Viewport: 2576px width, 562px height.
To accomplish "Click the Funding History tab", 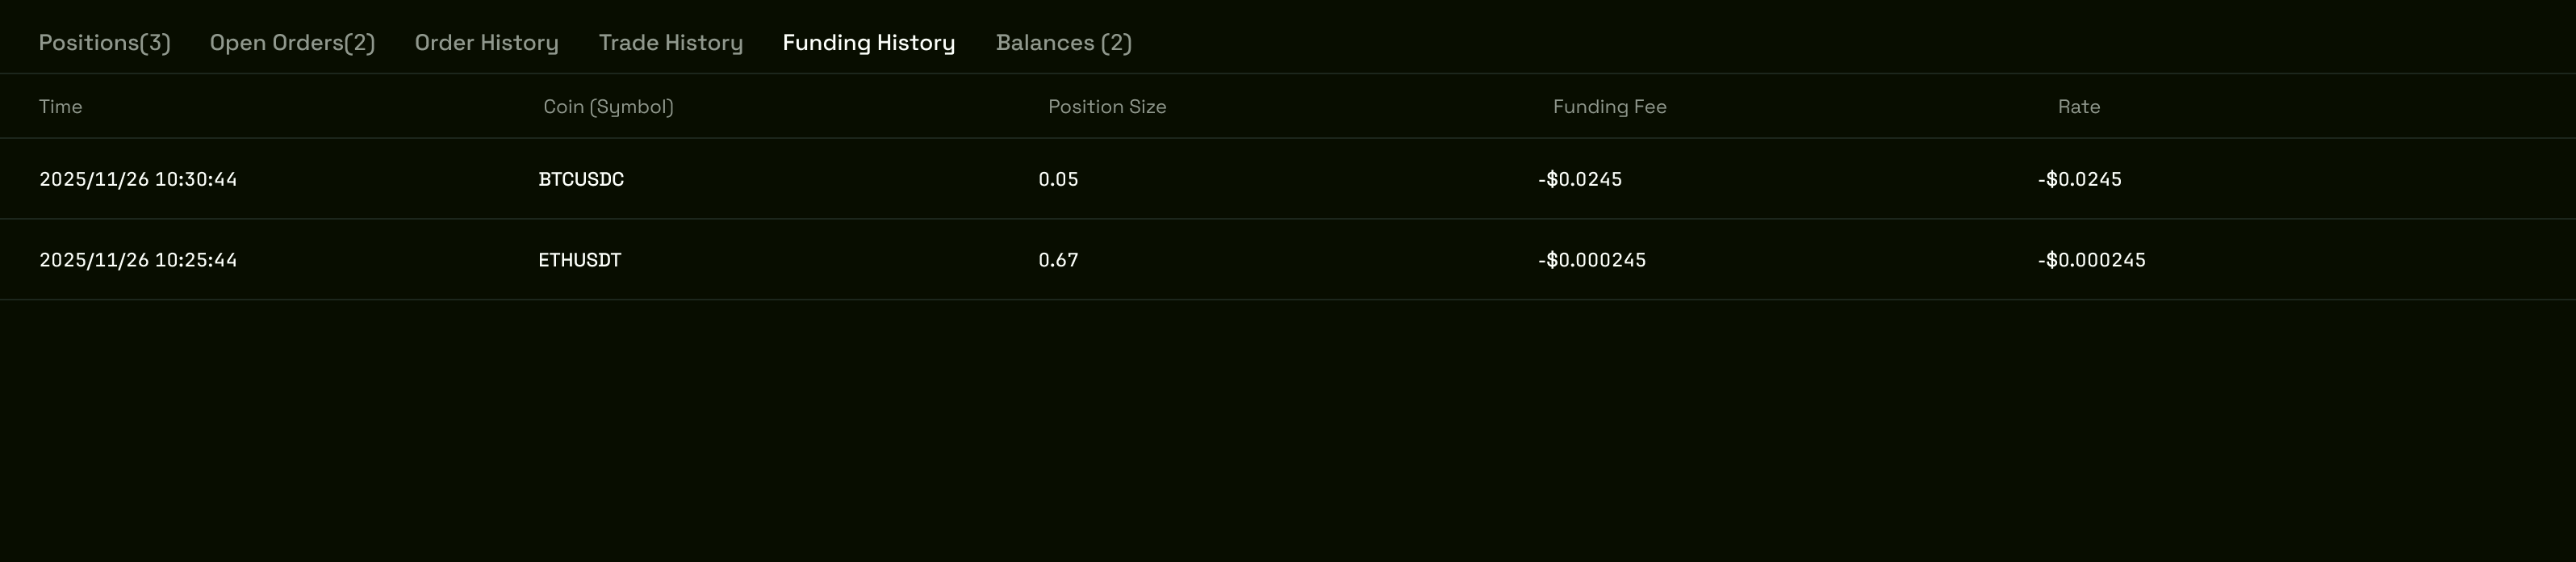I will (869, 43).
